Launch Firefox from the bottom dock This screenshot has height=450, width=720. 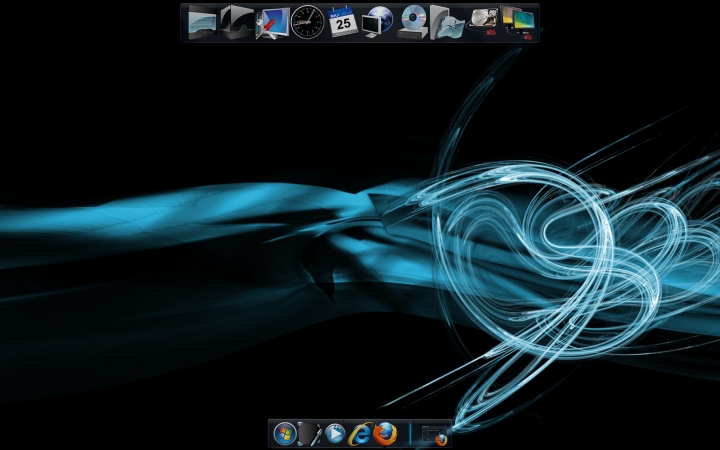click(x=385, y=434)
